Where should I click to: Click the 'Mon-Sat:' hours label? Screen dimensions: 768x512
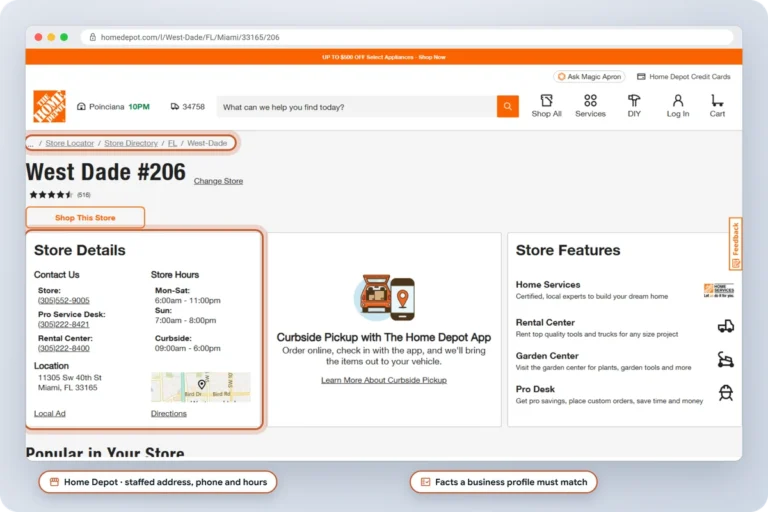point(172,290)
